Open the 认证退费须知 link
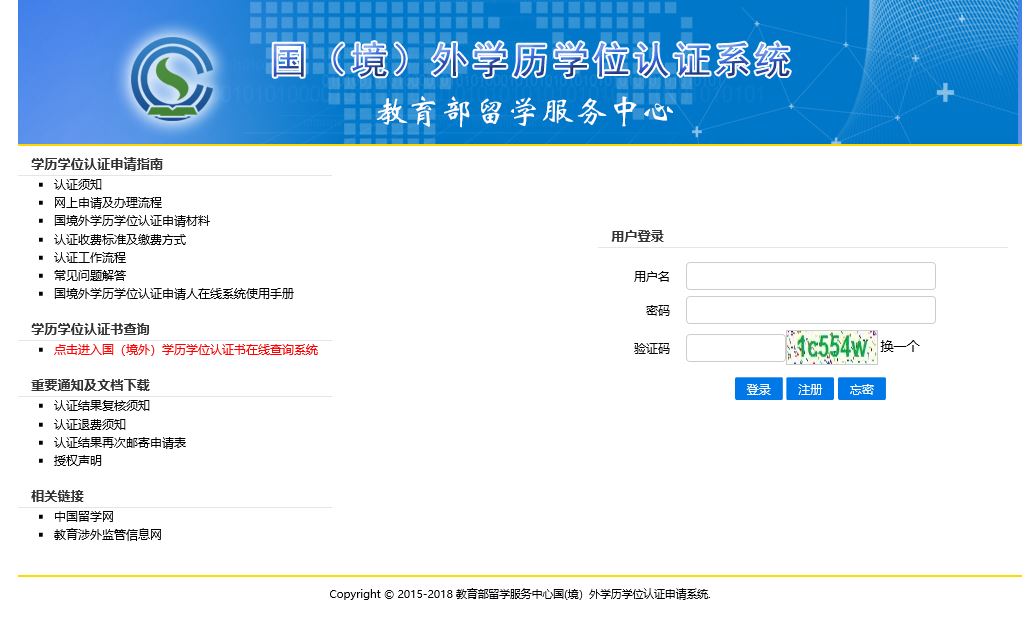The height and width of the screenshot is (630, 1032). [90, 425]
